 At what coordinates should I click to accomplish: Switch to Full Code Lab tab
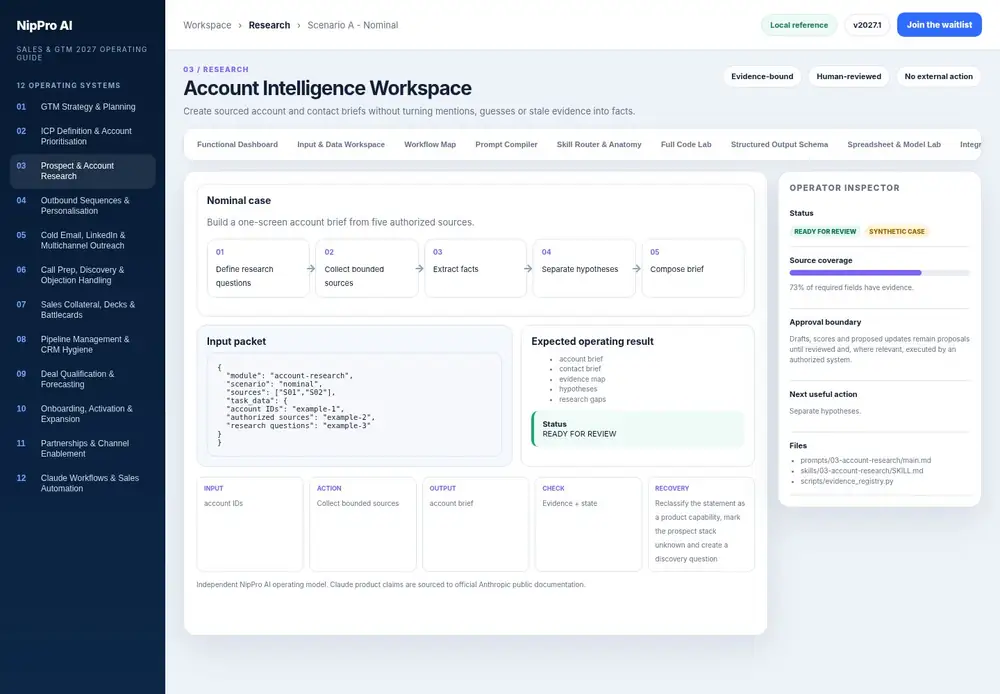686,145
